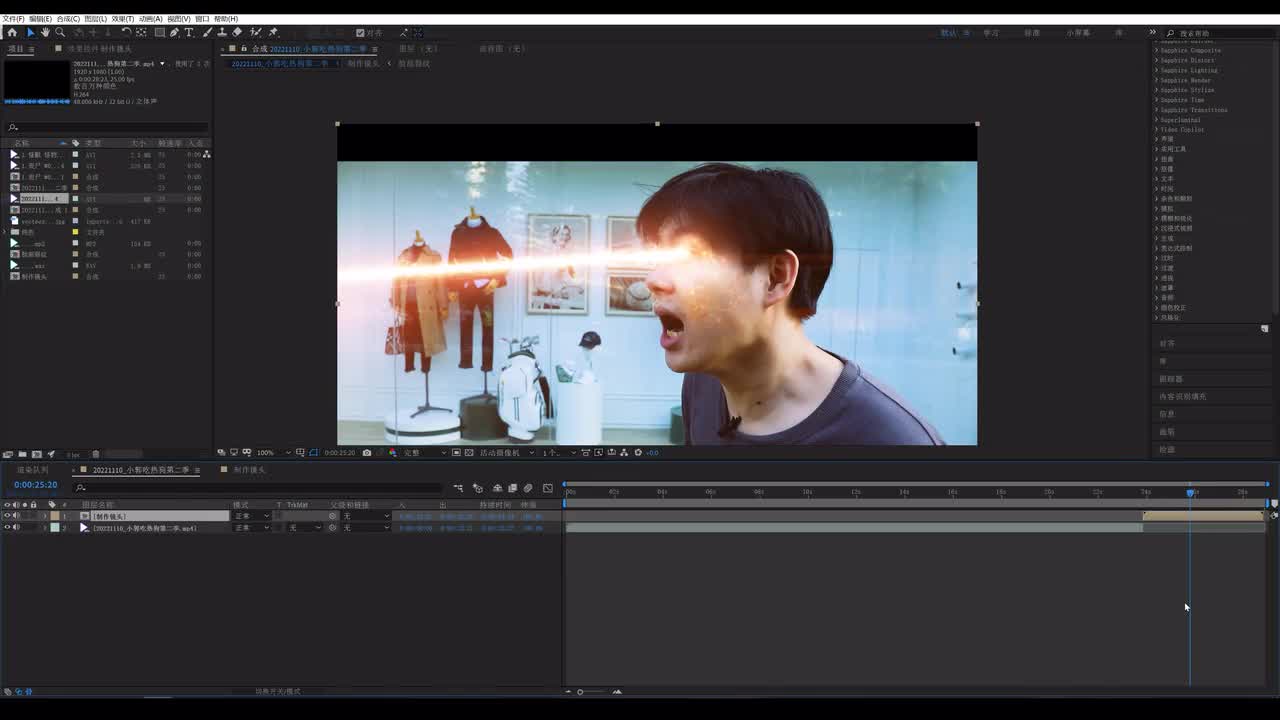Select the Zoom magnifier tool

tap(60, 33)
